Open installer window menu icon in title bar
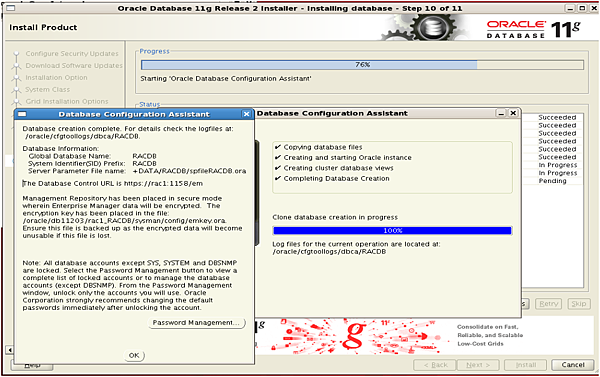Screen dimensions: 600x377 point(10,8)
